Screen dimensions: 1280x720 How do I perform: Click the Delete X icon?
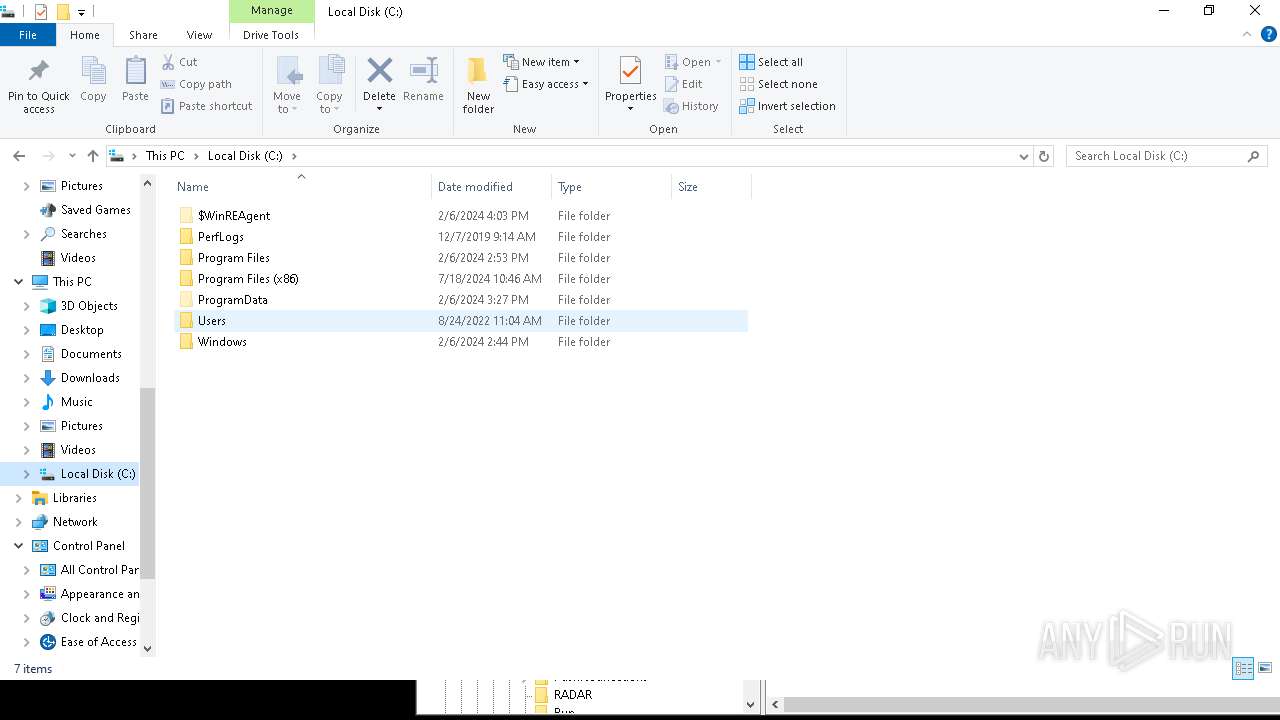379,71
